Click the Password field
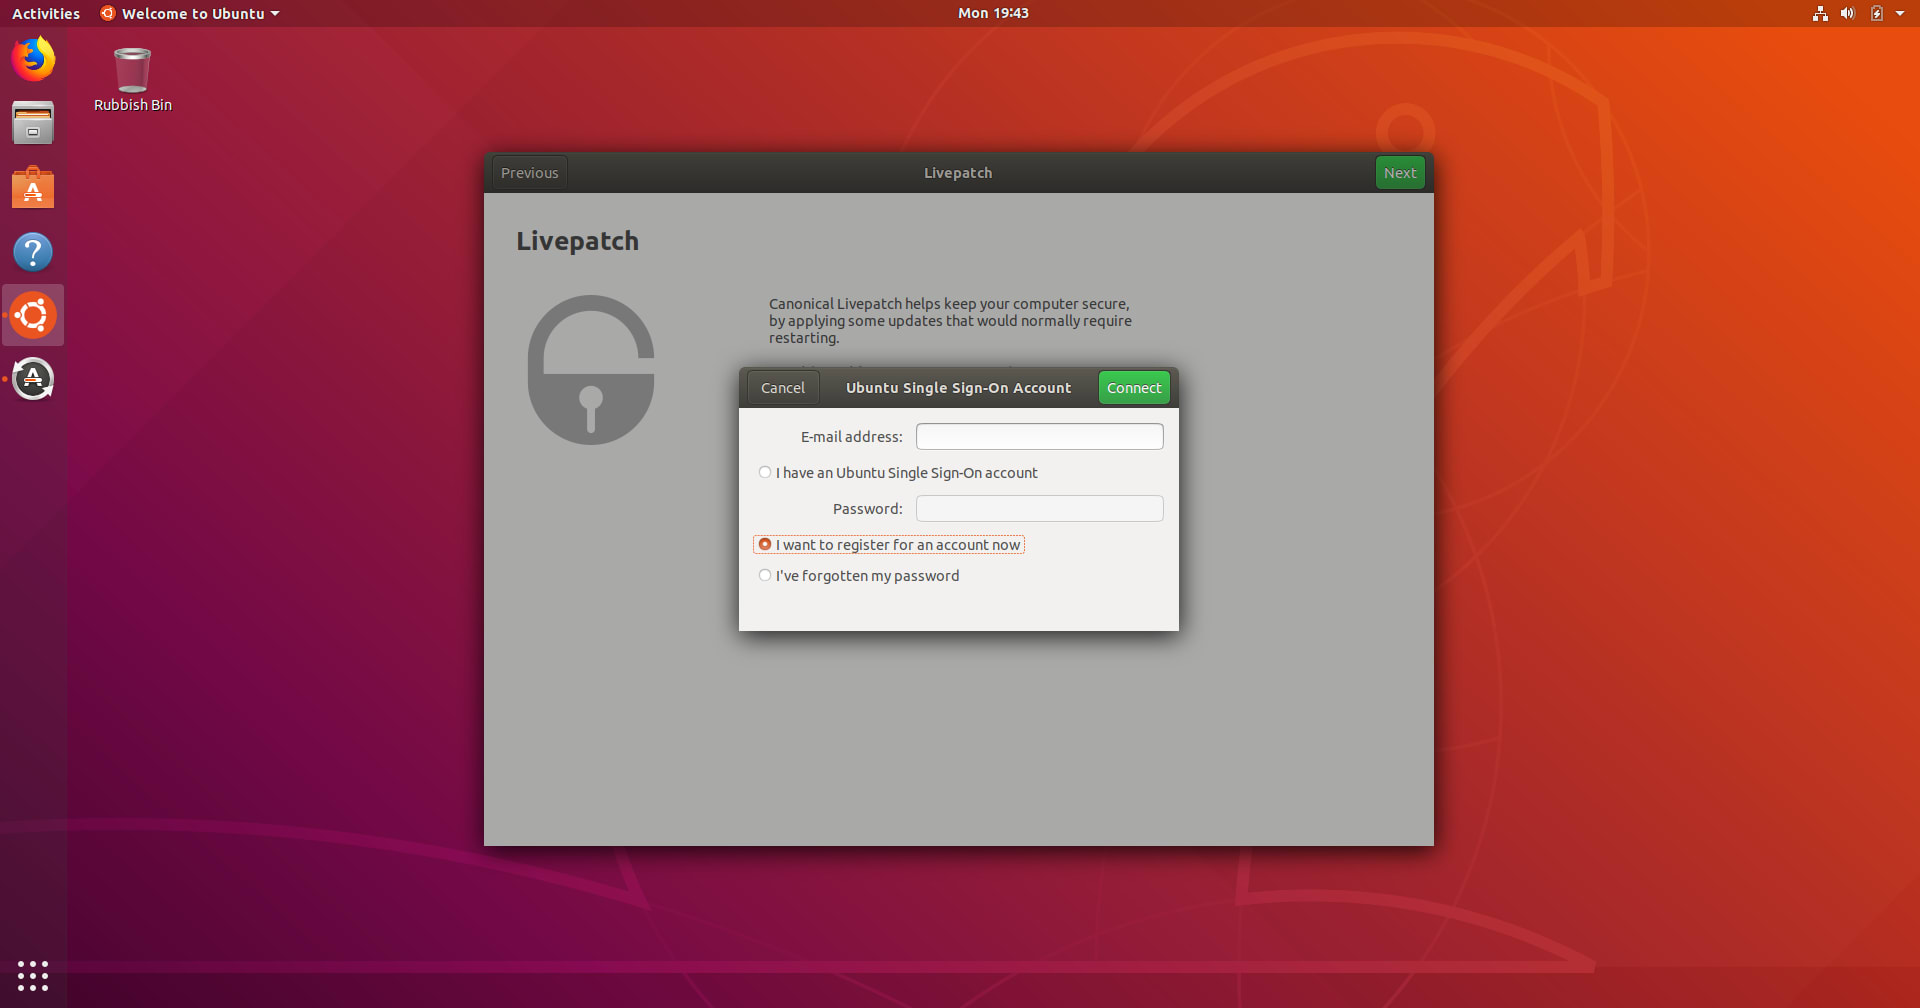This screenshot has height=1008, width=1920. [1040, 509]
